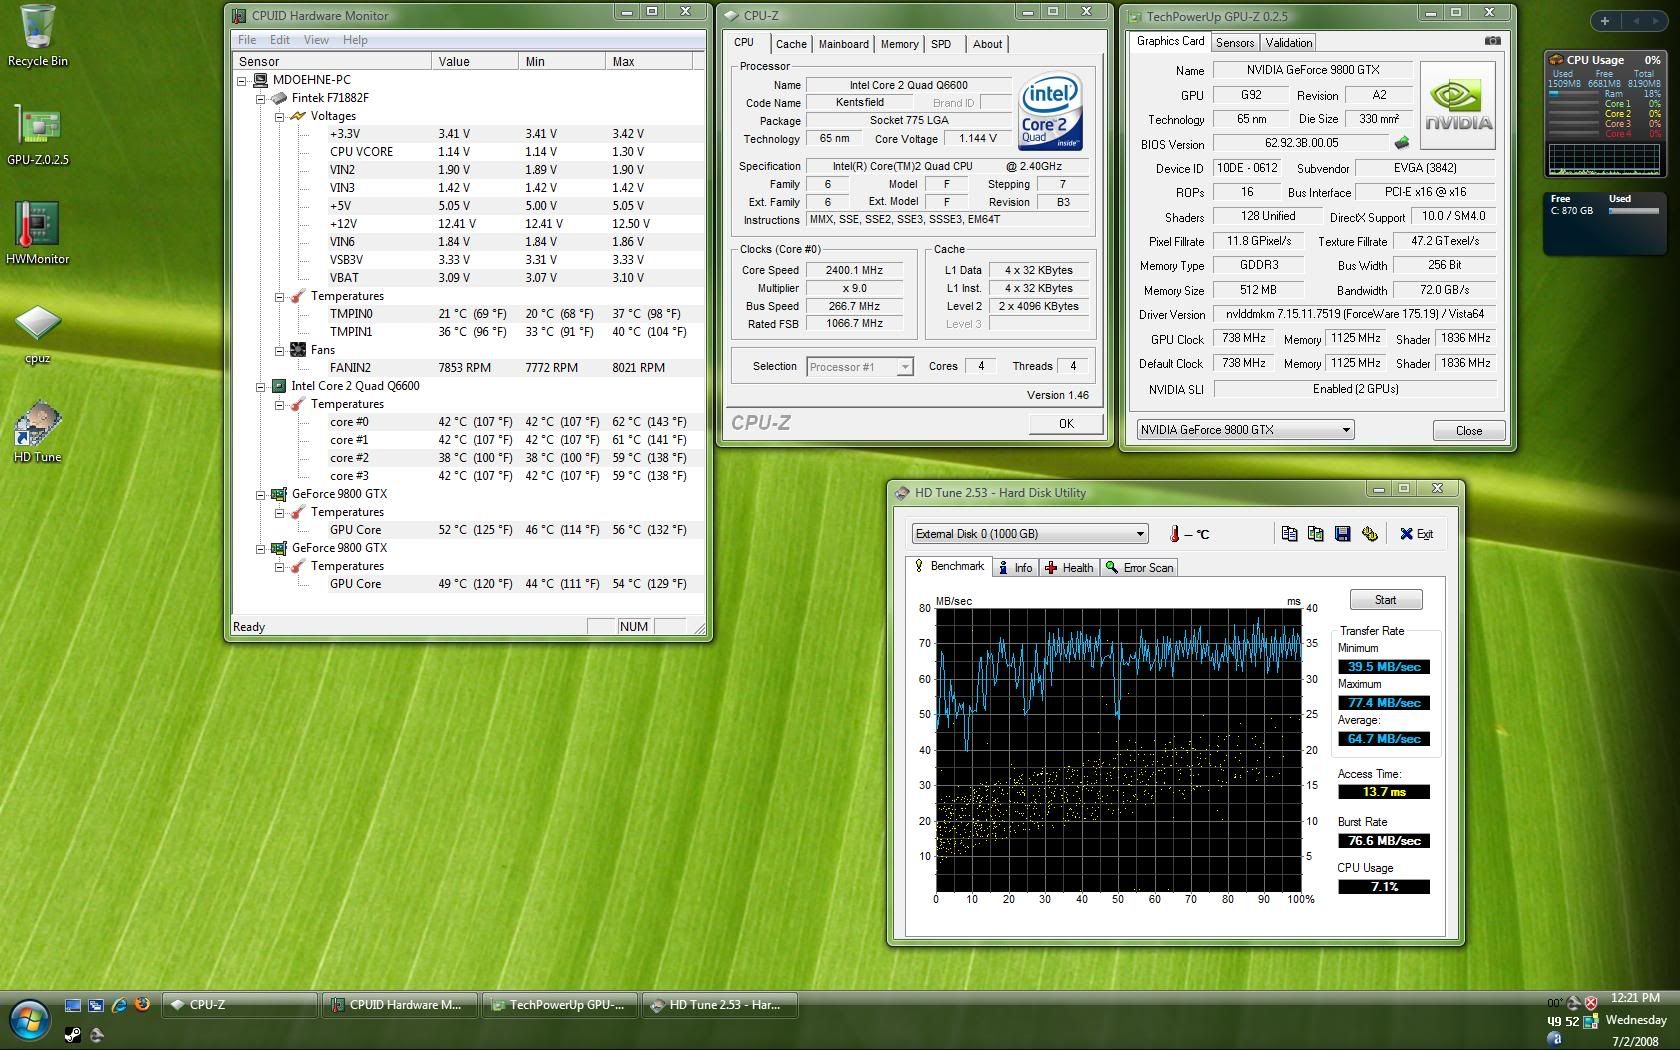This screenshot has height=1050, width=1680.
Task: Collapse the MDOEHNE-PC tree node
Action: point(242,80)
